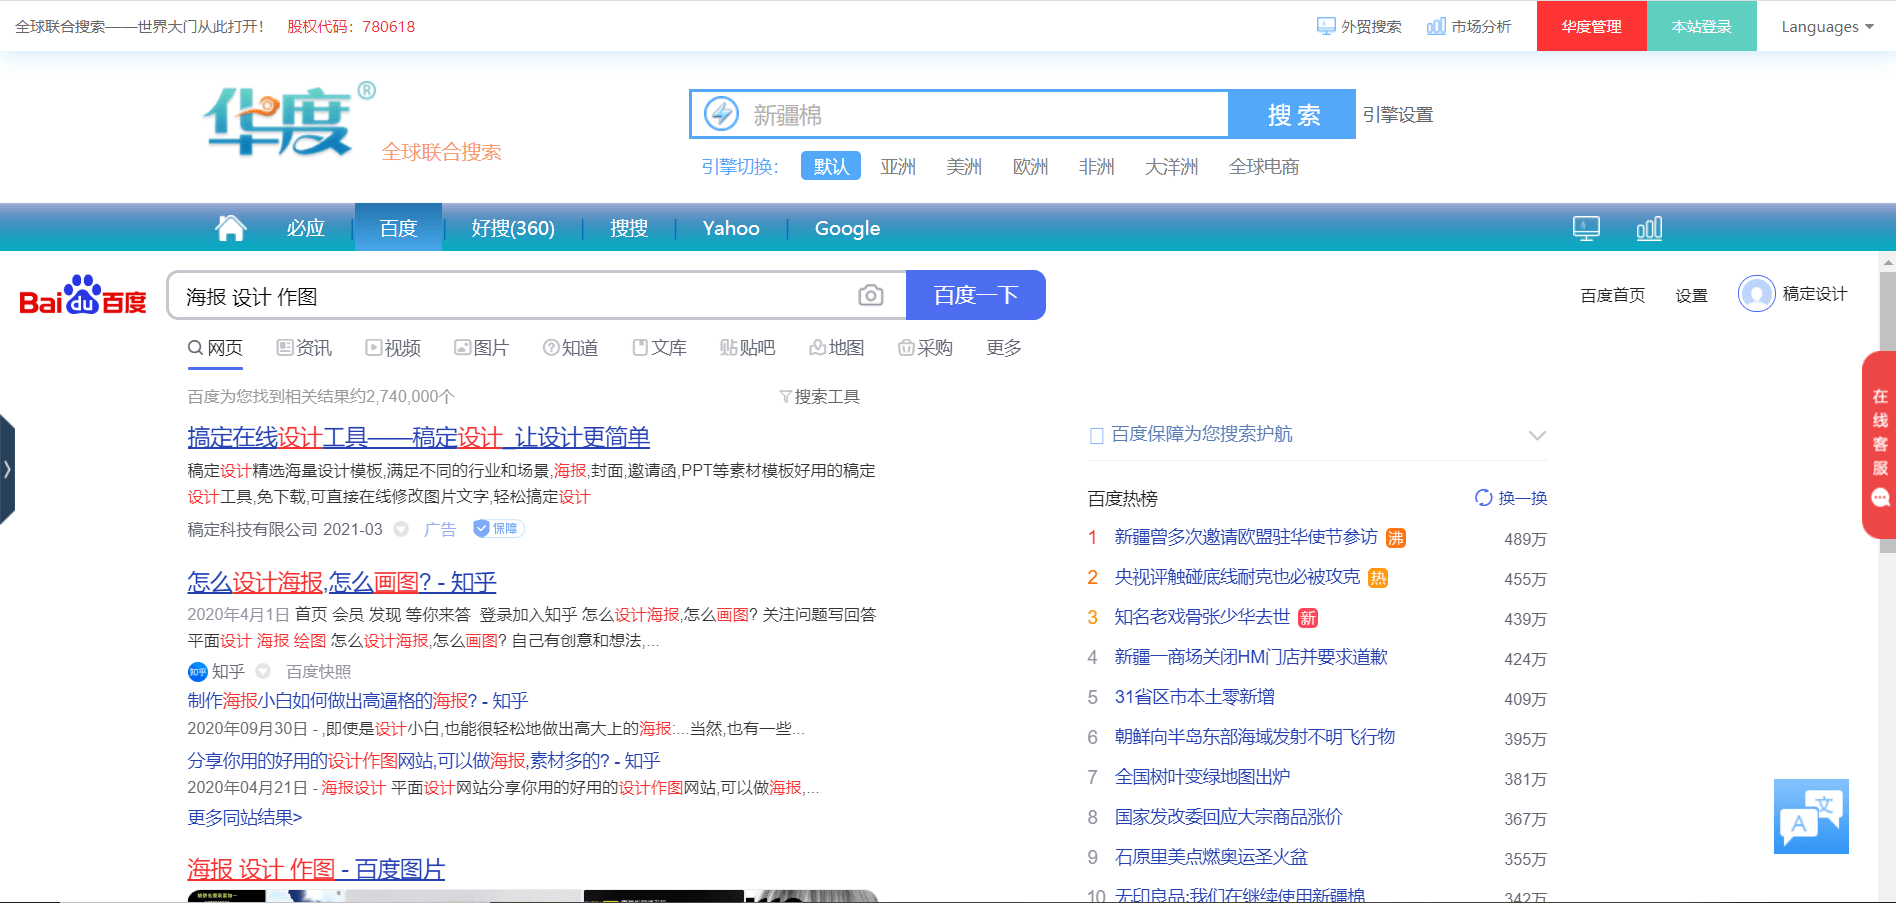This screenshot has height=903, width=1896.
Task: Select 默认 engine switch
Action: [831, 166]
